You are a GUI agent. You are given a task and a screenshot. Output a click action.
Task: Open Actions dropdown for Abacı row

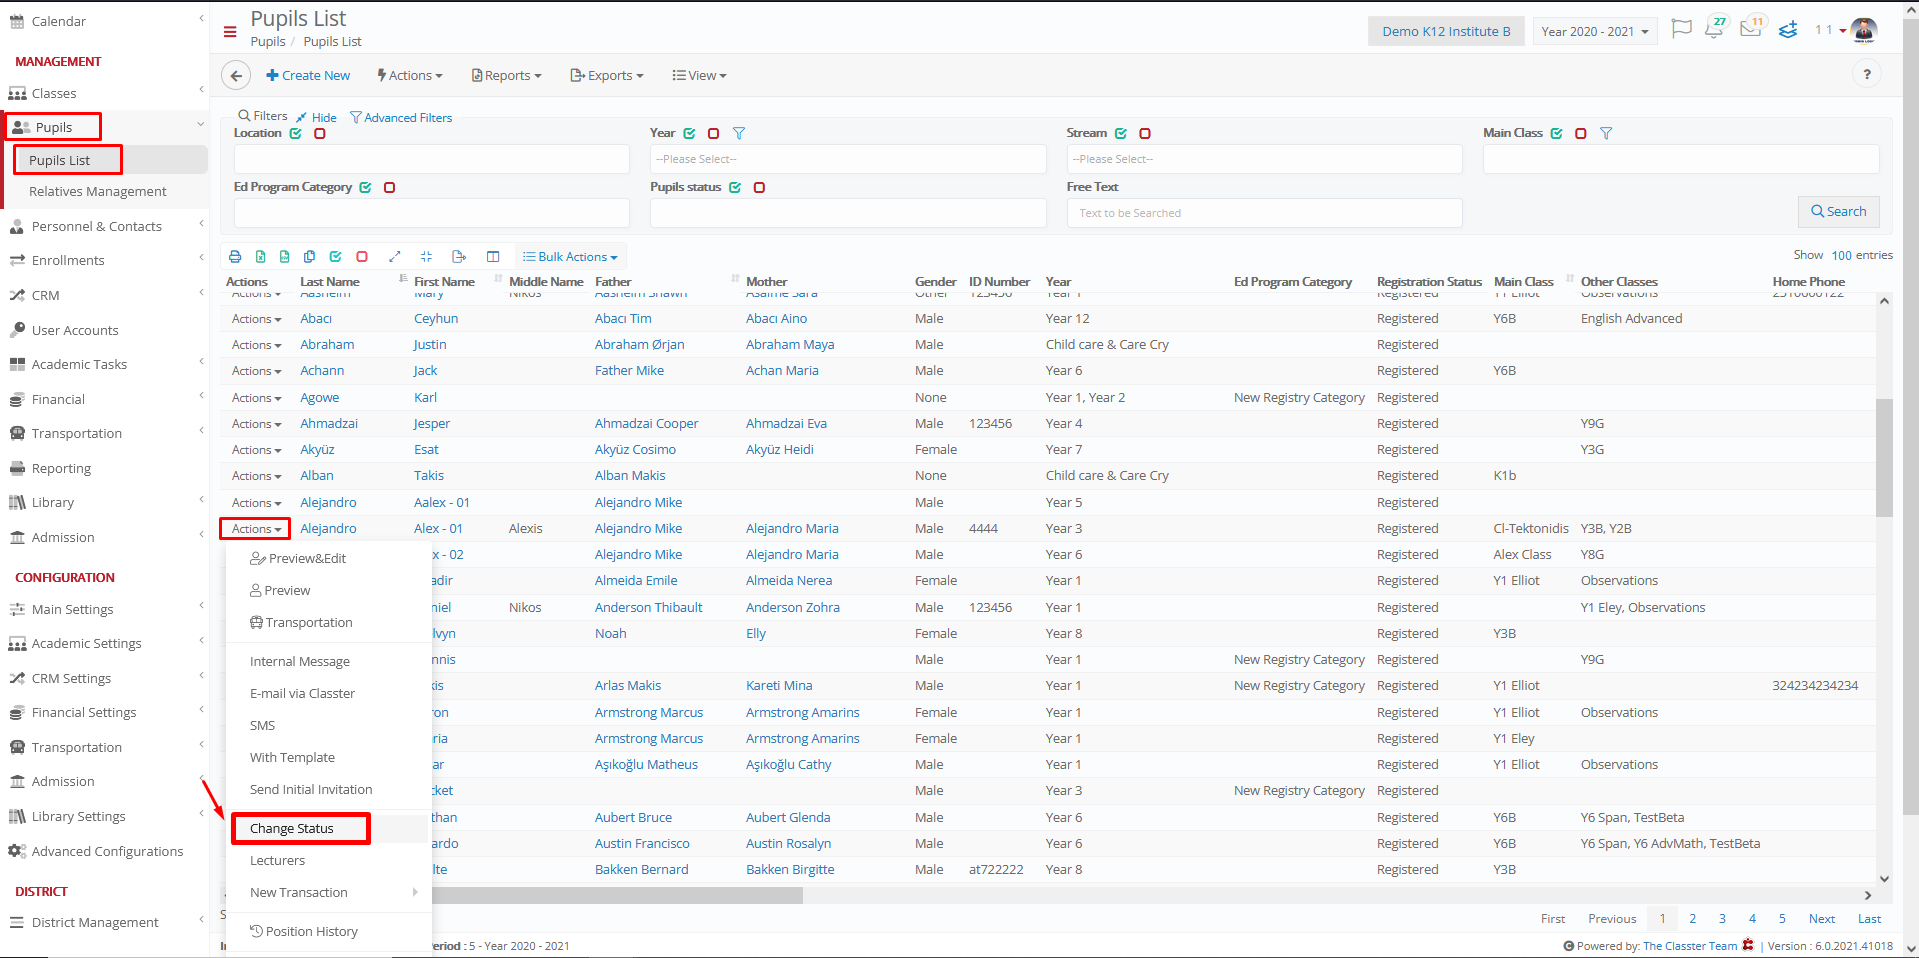coord(257,319)
